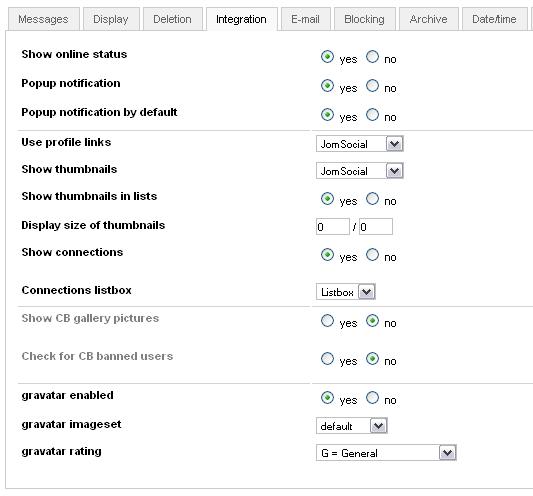
Task: Open the Display tab
Action: click(x=111, y=19)
